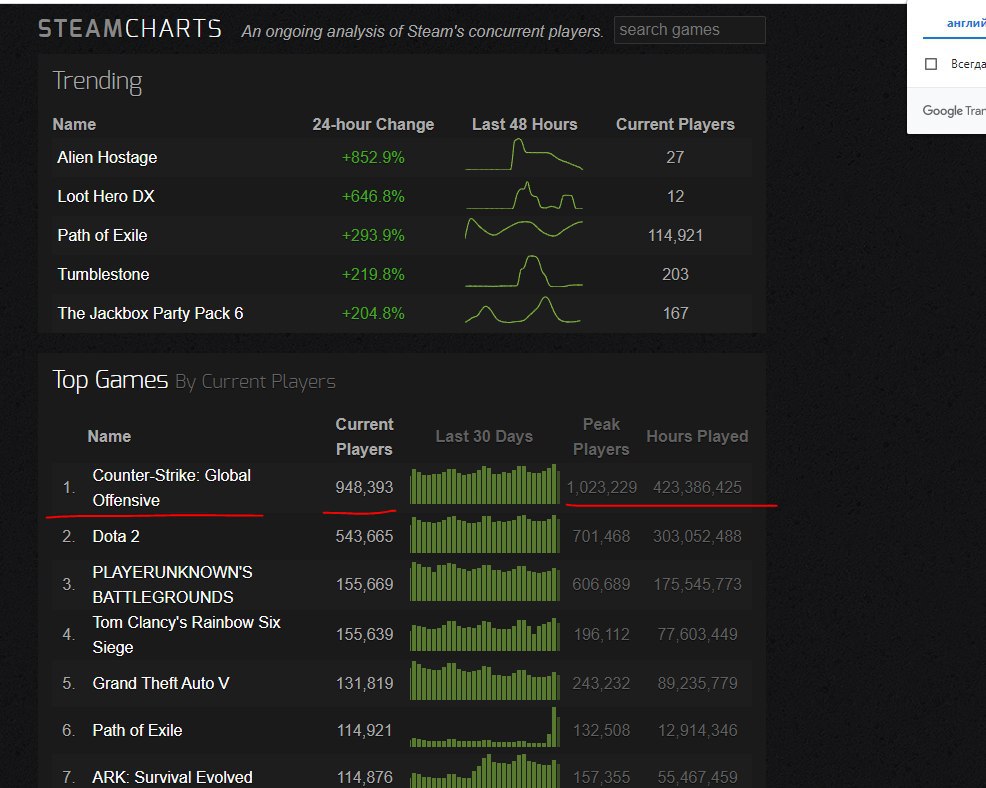Click current players value 131,819
The image size is (986, 788).
tap(364, 683)
